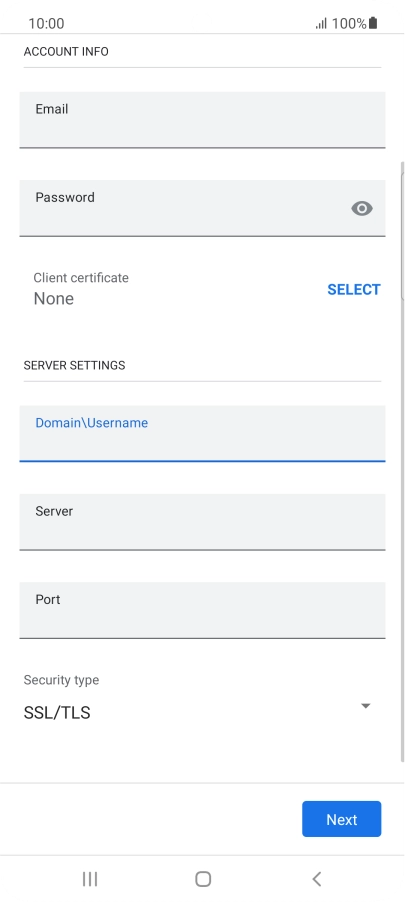
Task: Tap the Security type label
Action: pos(61,680)
